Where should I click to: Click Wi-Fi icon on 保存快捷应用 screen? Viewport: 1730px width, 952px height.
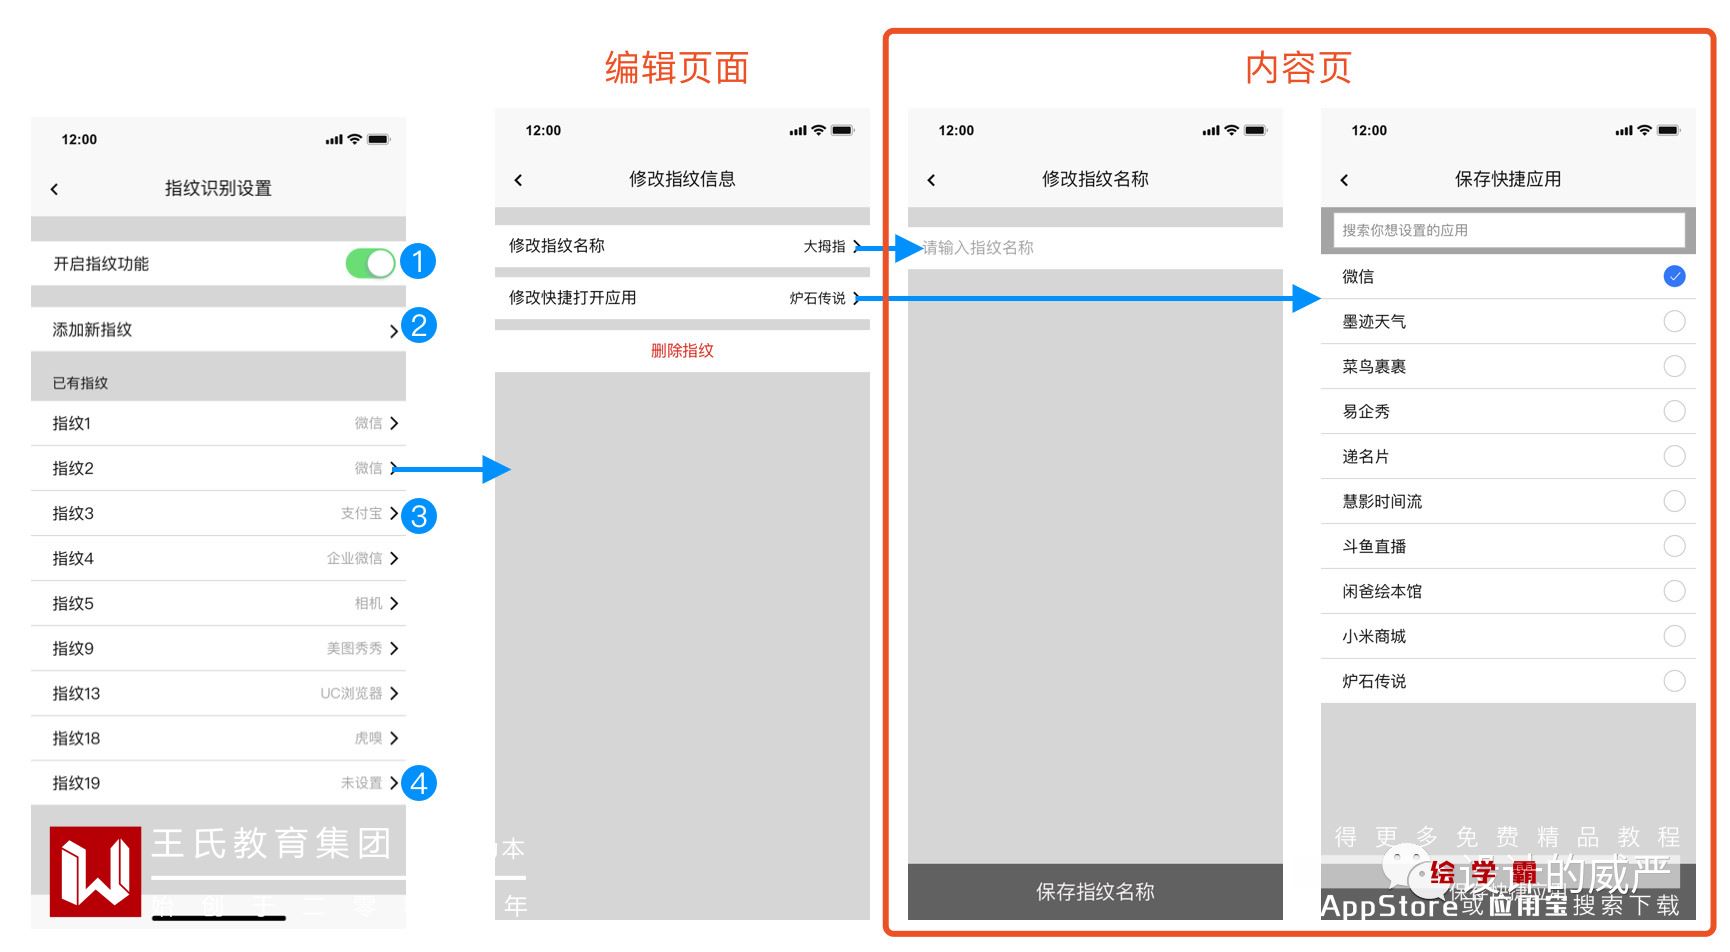(1644, 130)
